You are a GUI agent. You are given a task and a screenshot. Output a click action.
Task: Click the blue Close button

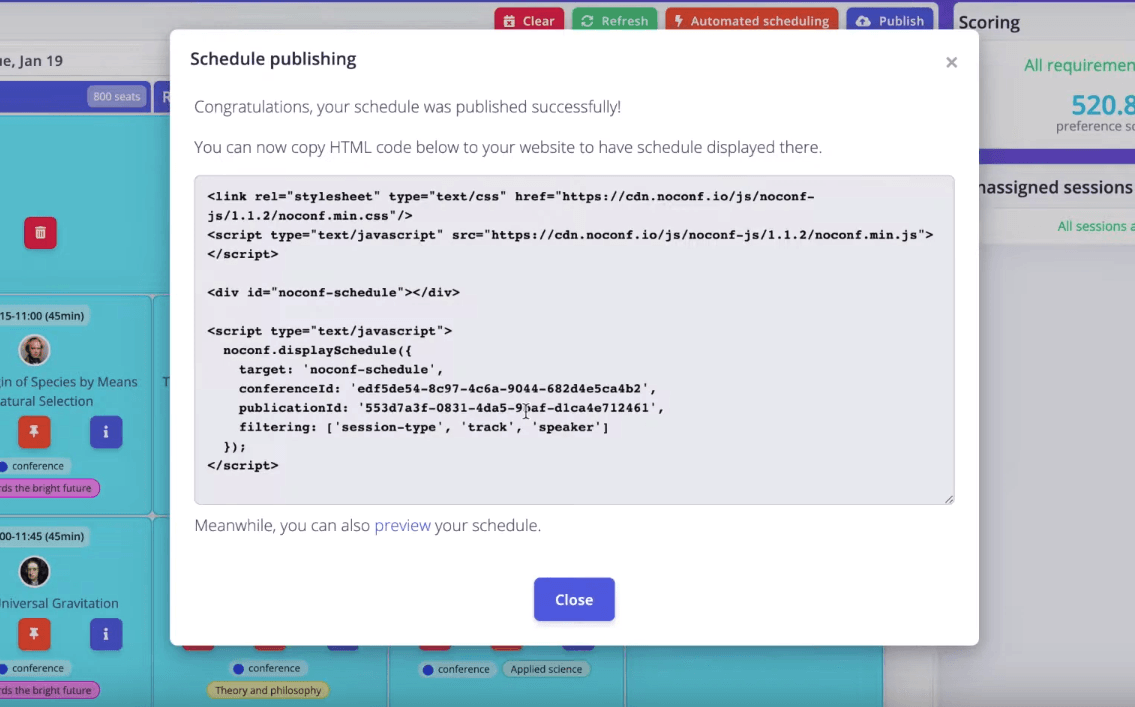[574, 599]
